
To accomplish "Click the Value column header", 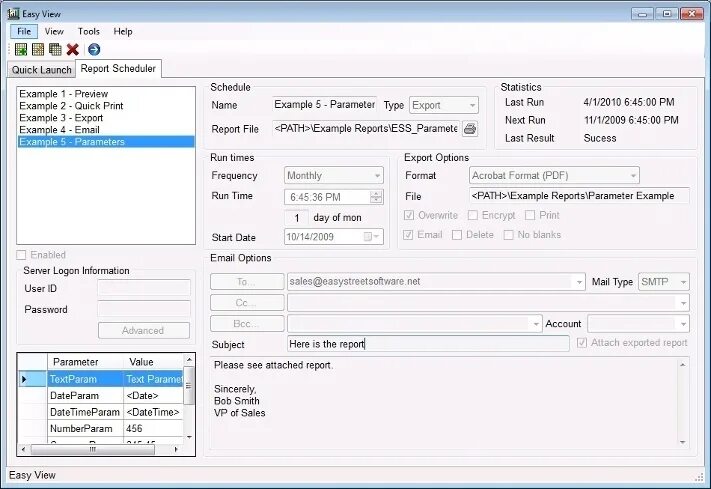I will (153, 362).
